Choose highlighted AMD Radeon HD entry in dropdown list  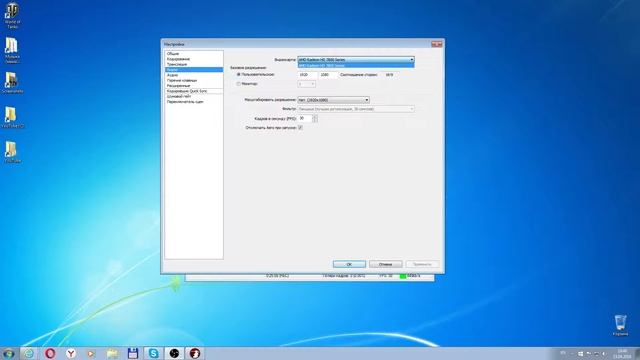tap(356, 65)
